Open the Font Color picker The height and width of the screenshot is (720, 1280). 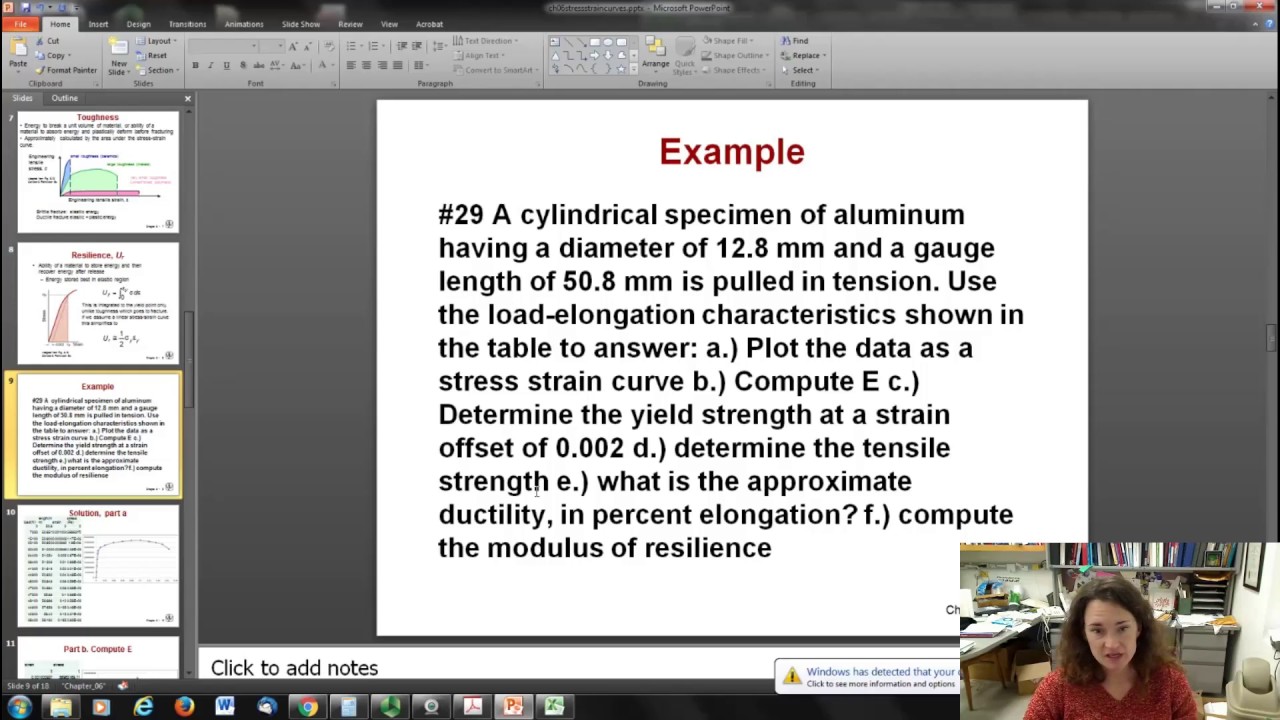coord(325,65)
